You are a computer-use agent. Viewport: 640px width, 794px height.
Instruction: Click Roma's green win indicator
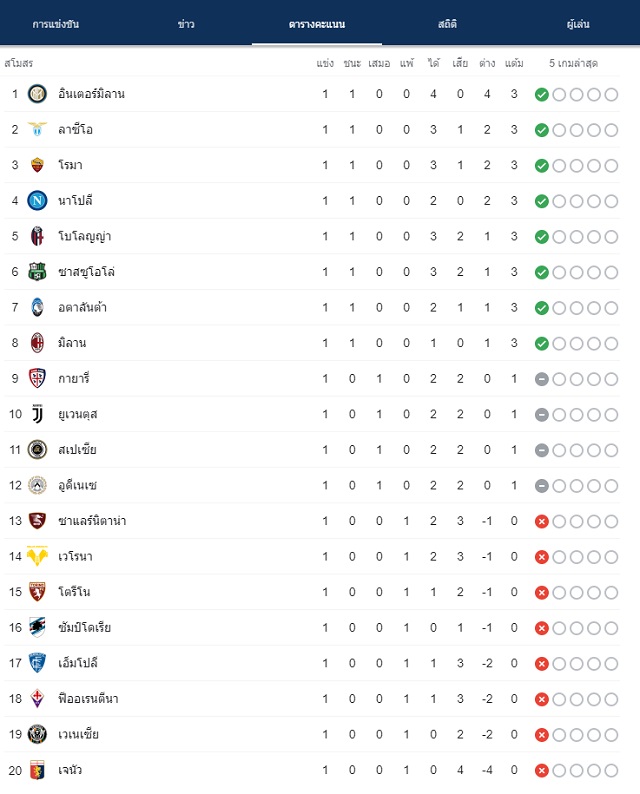pyautogui.click(x=542, y=166)
